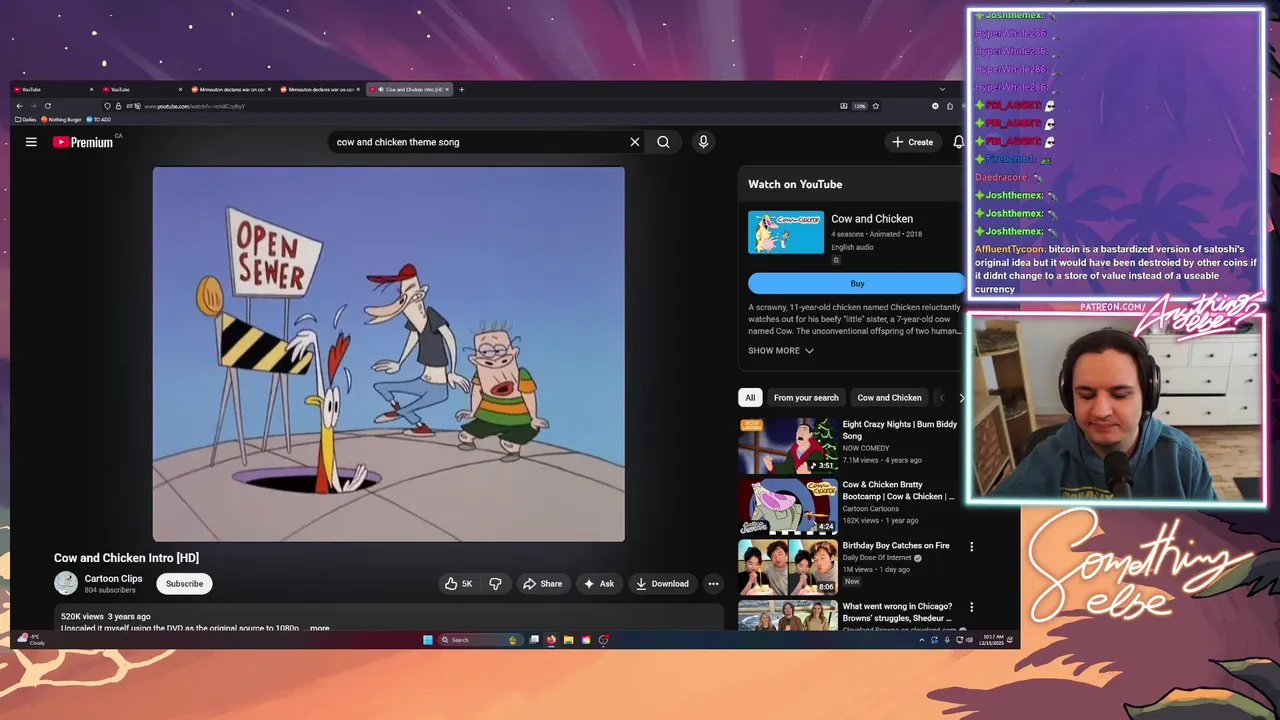The width and height of the screenshot is (1280, 720).
Task: Clear the search query with the X
Action: tap(634, 142)
